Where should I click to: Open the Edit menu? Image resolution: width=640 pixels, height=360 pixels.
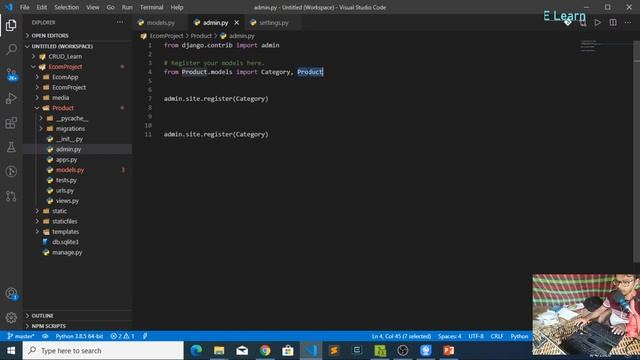pyautogui.click(x=42, y=7)
